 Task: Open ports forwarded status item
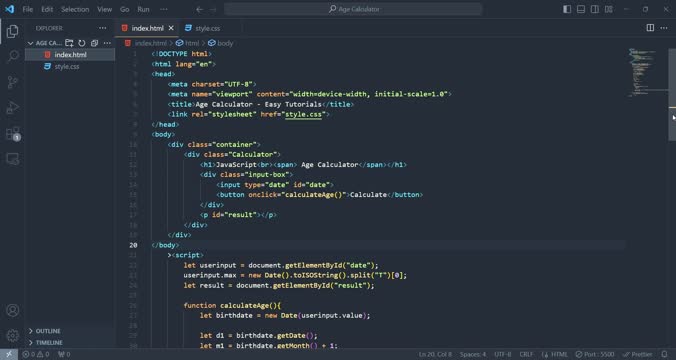[x=64, y=354]
